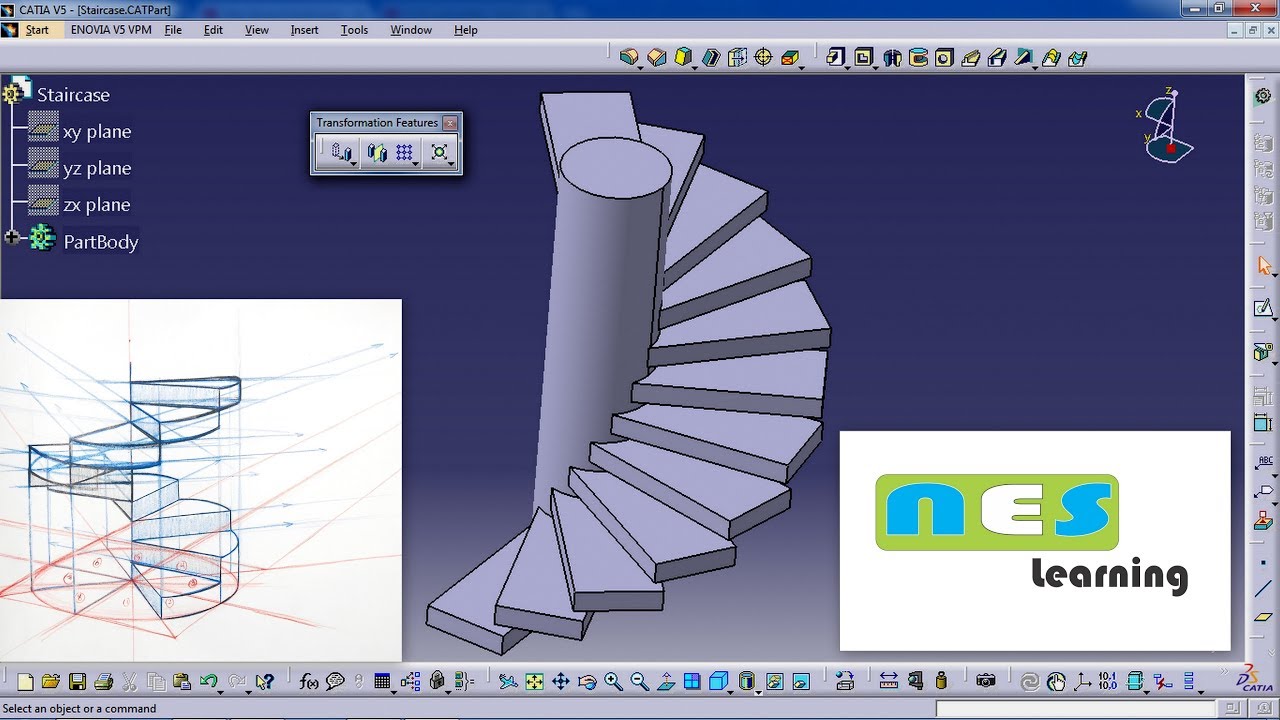Select the Draft Angle tool
Image resolution: width=1280 pixels, height=720 pixels.
click(x=683, y=58)
